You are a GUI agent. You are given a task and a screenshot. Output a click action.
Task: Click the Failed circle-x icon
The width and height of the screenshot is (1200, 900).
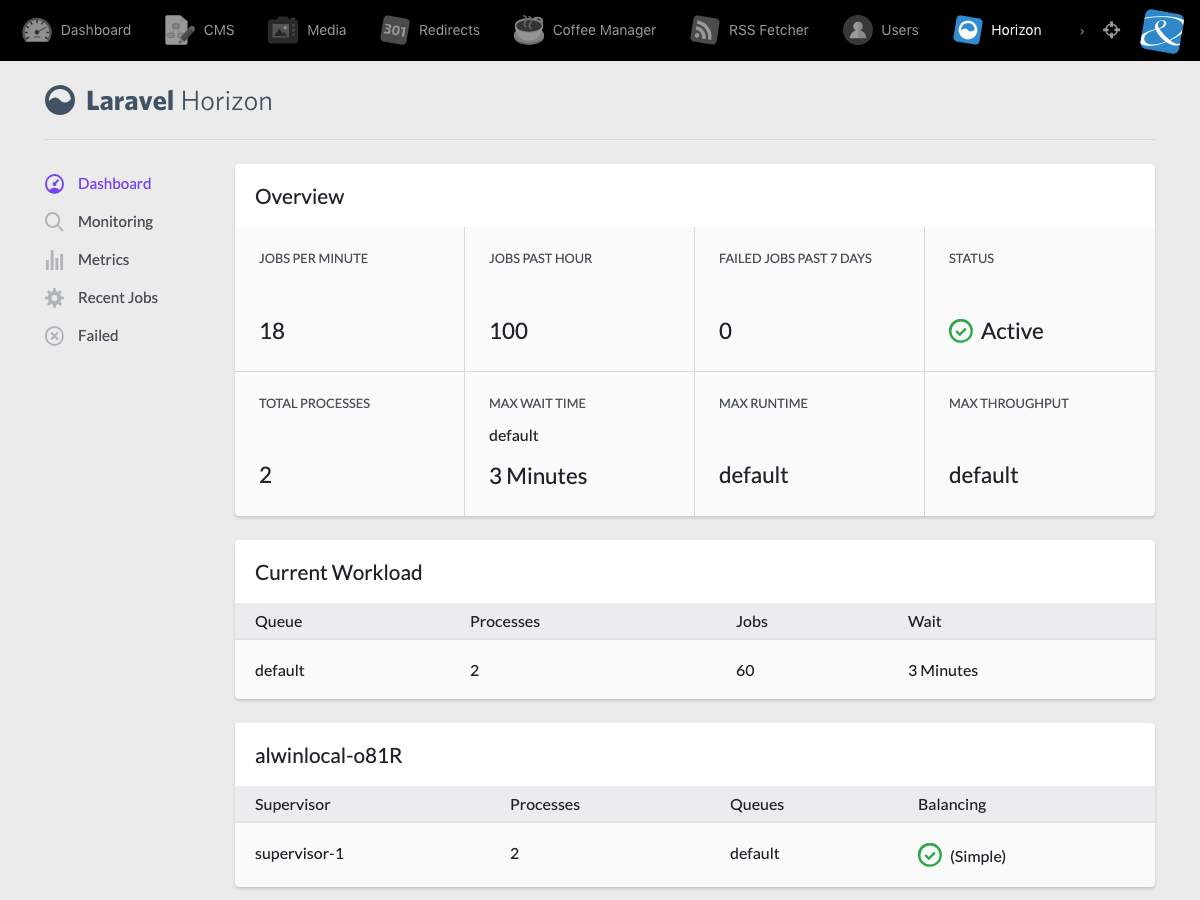[55, 336]
